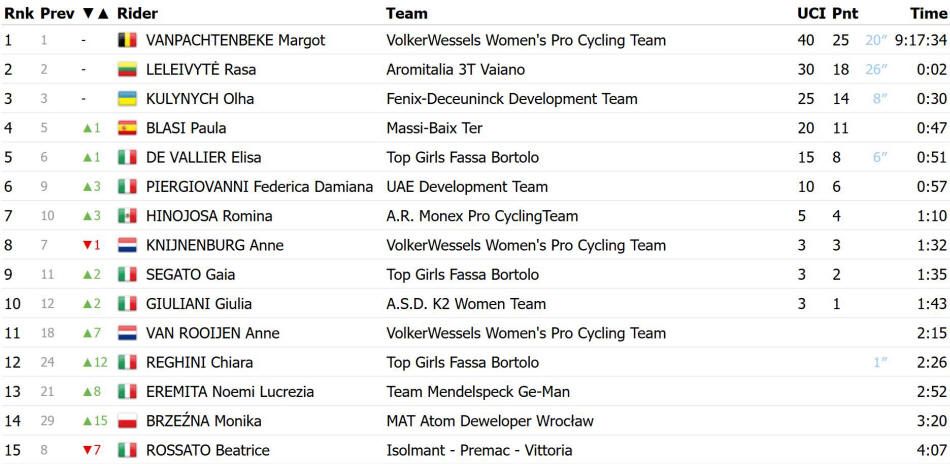
Task: Open VolkerWessels team link in first row
Action: click(x=526, y=41)
